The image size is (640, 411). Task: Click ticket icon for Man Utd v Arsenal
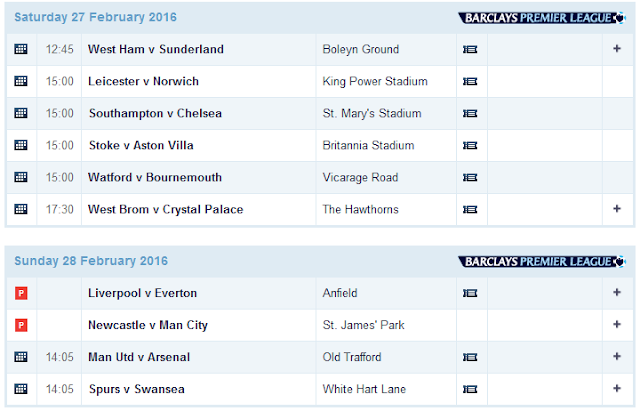pyautogui.click(x=470, y=358)
